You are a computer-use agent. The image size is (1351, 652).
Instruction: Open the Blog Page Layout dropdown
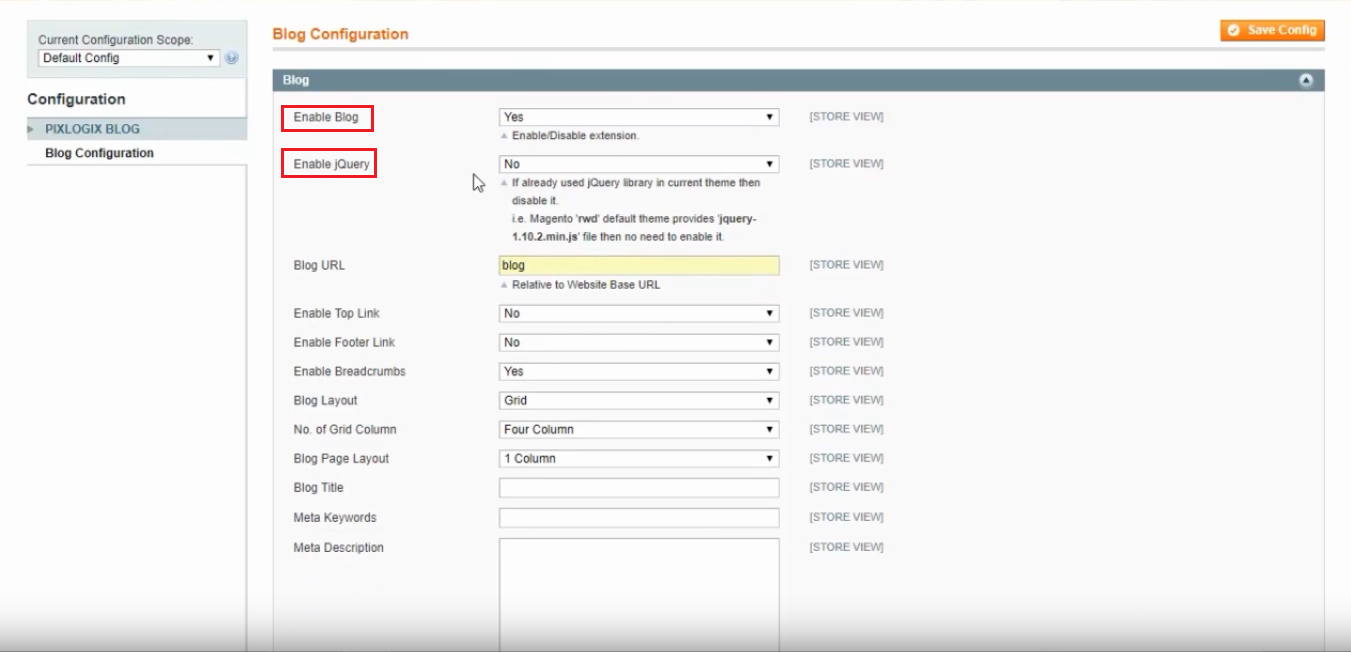point(637,457)
